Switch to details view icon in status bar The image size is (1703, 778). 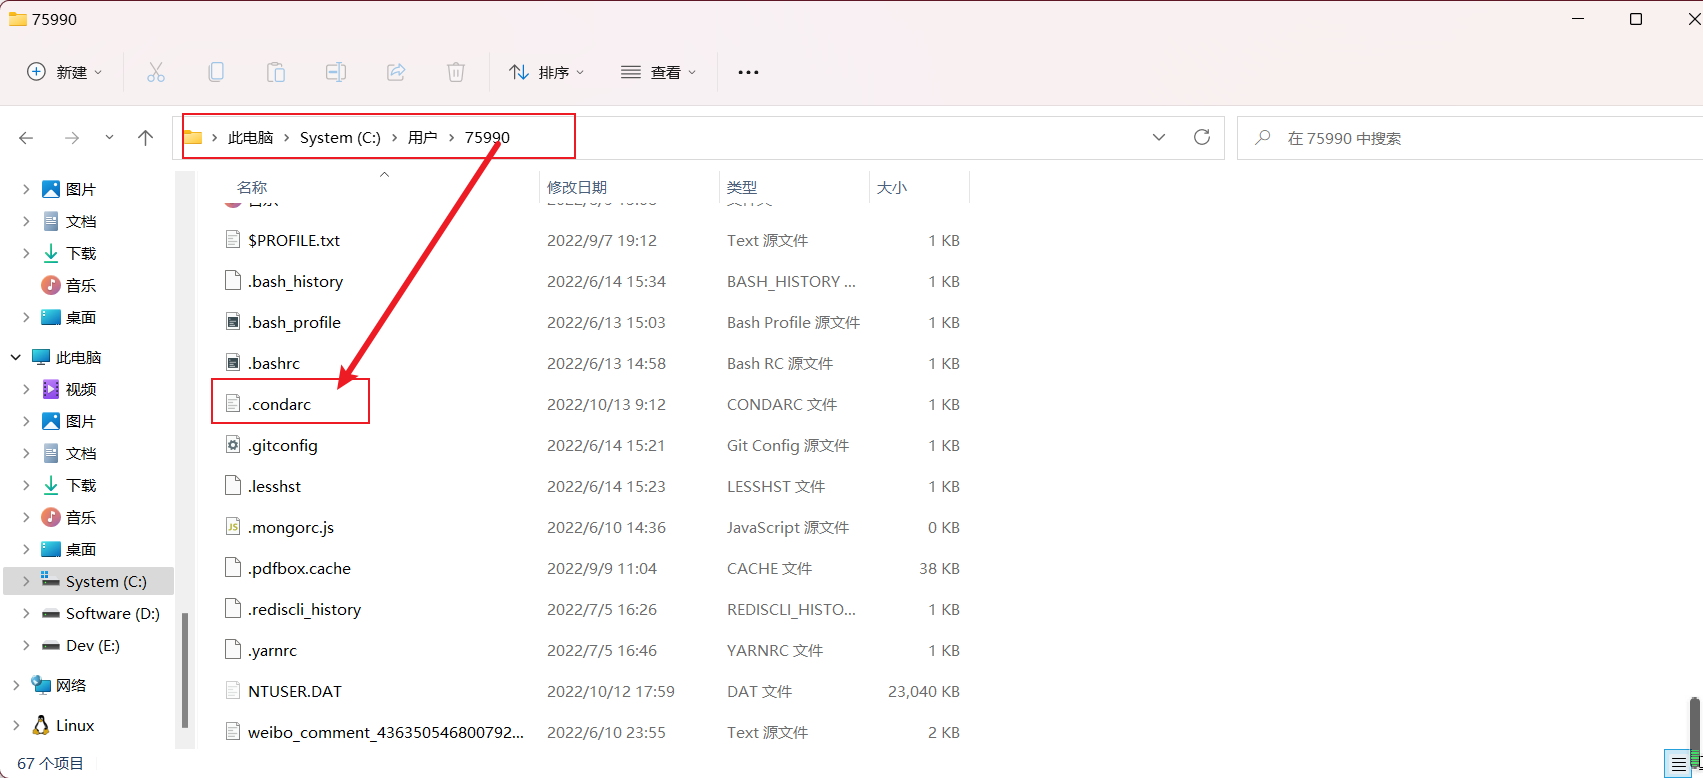coord(1678,764)
